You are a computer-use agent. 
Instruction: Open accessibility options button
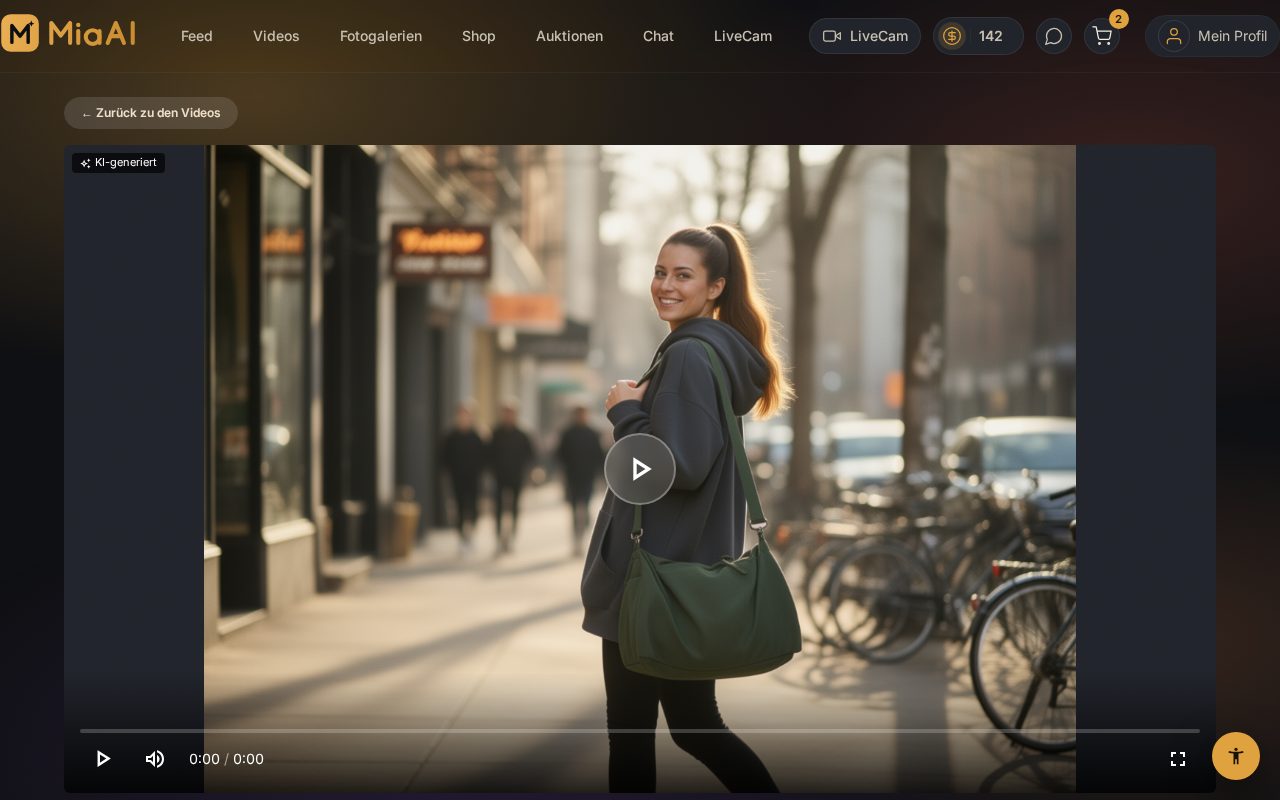coord(1236,756)
